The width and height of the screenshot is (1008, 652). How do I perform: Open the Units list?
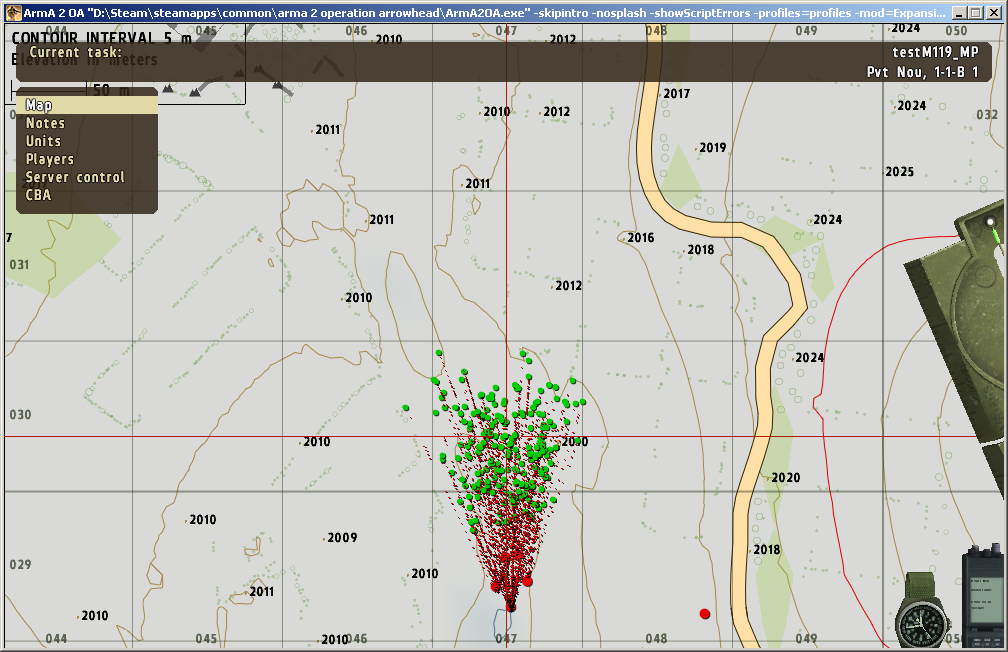pos(87,141)
